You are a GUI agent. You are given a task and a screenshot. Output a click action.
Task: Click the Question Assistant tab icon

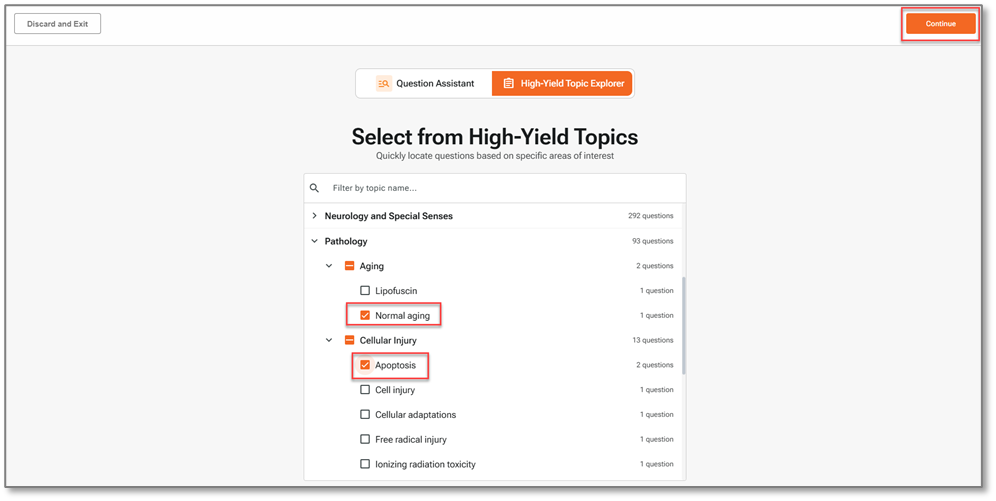384,84
